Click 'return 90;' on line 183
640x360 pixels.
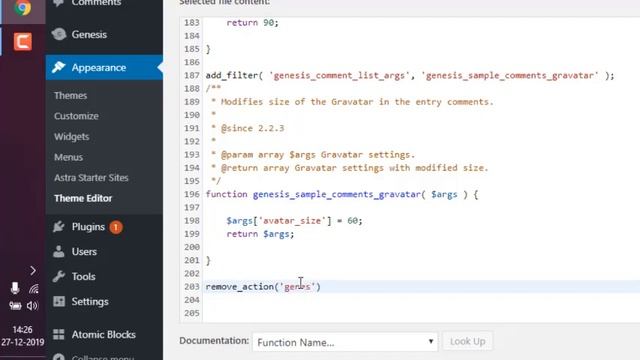click(x=253, y=23)
